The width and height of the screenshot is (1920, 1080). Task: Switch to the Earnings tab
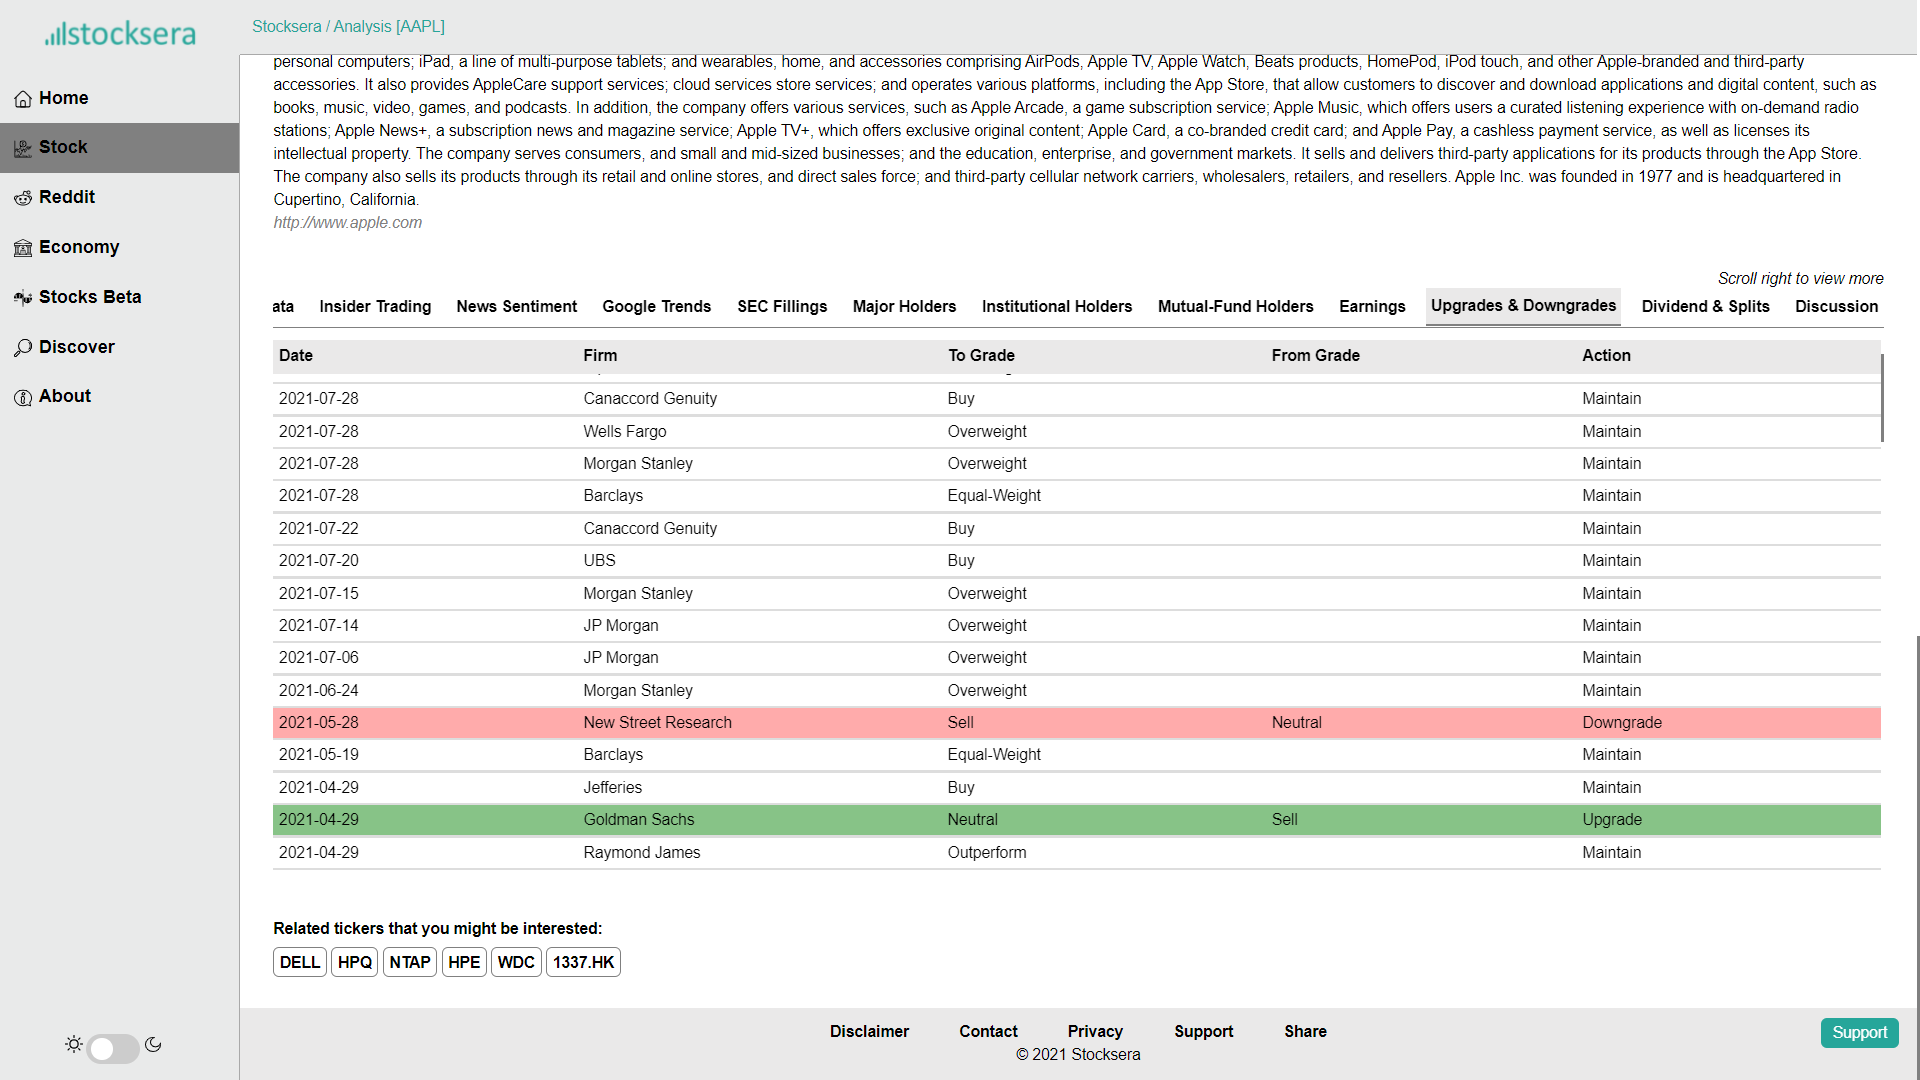(1372, 306)
